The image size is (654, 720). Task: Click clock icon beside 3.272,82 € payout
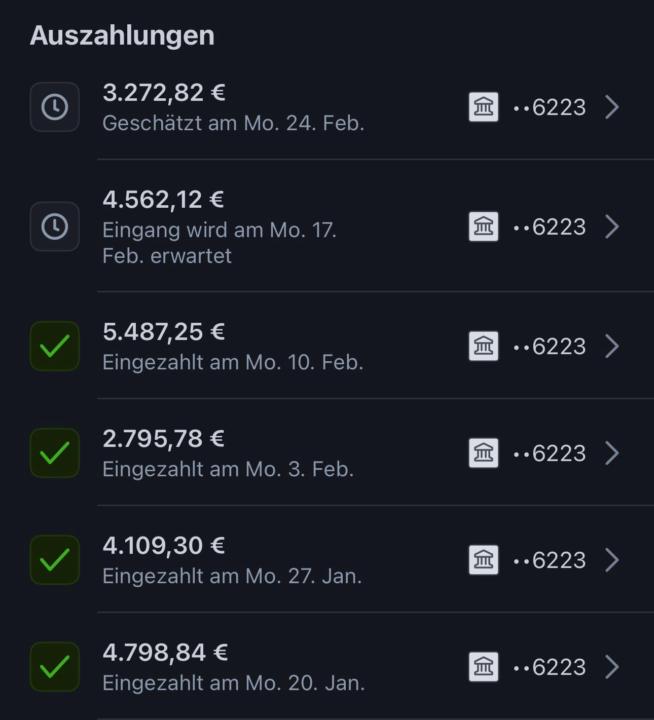point(54,107)
